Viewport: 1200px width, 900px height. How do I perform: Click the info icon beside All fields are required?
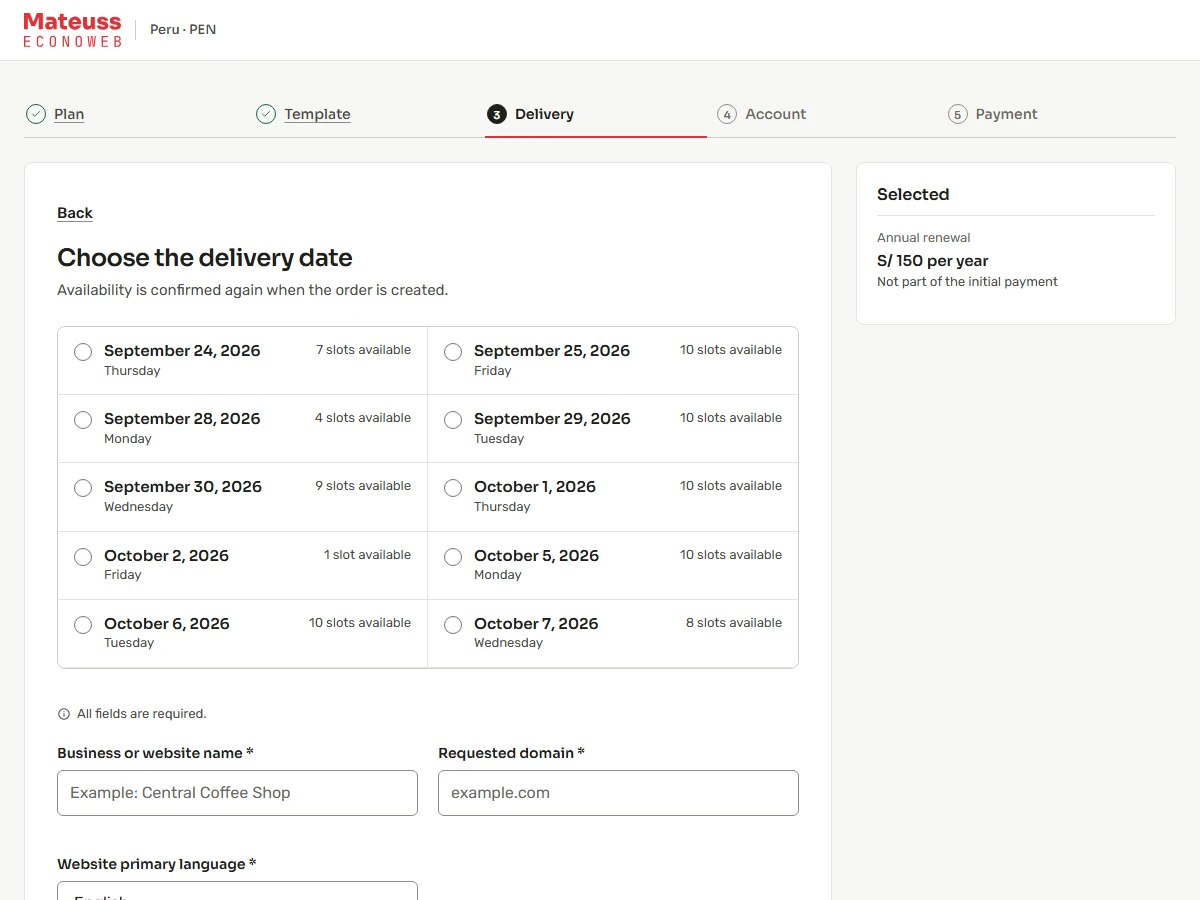(x=64, y=714)
